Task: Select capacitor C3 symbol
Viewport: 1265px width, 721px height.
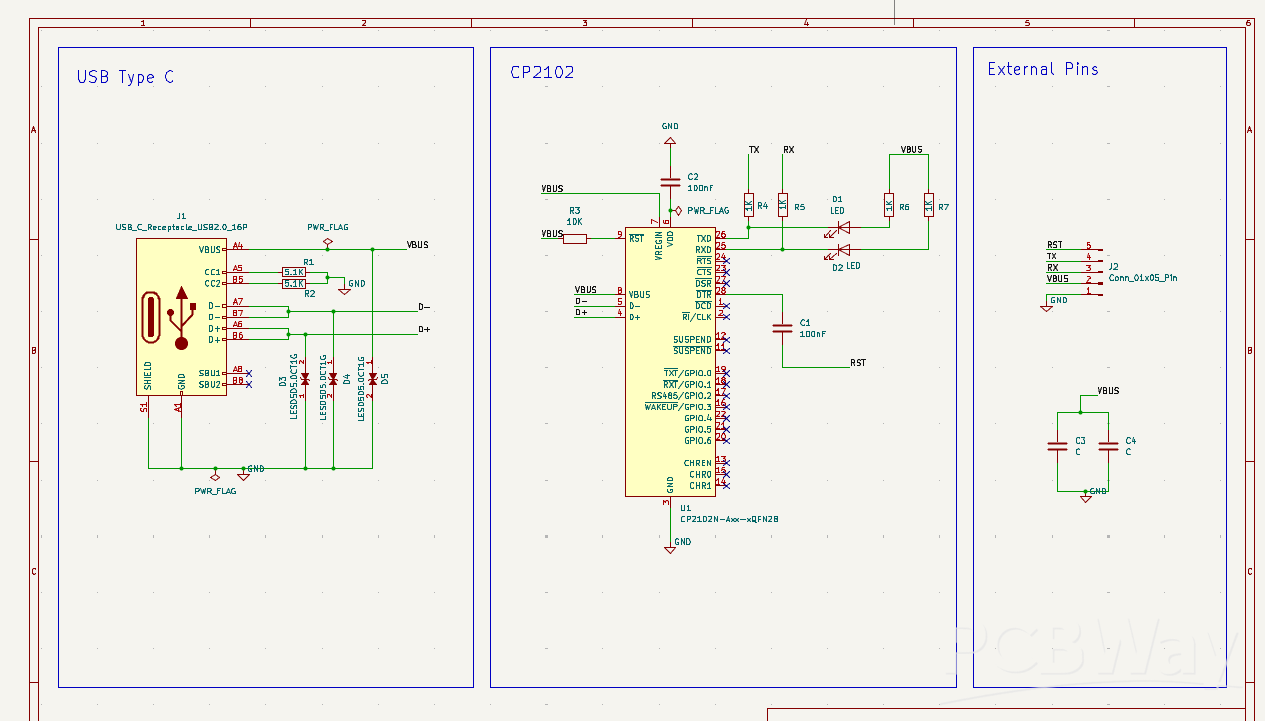Action: tap(1058, 447)
